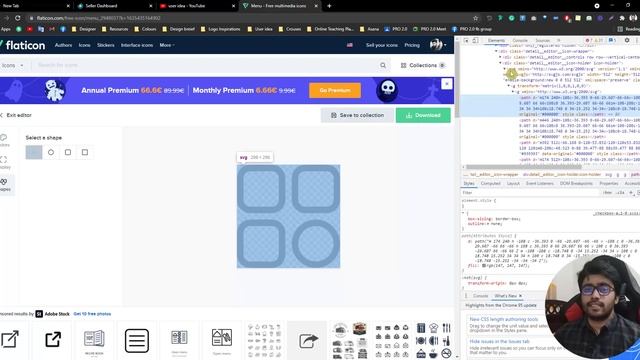Image resolution: width=640 pixels, height=360 pixels.
Task: Collapse the detail__editor__icon-wrapper div node
Action: pos(496,51)
